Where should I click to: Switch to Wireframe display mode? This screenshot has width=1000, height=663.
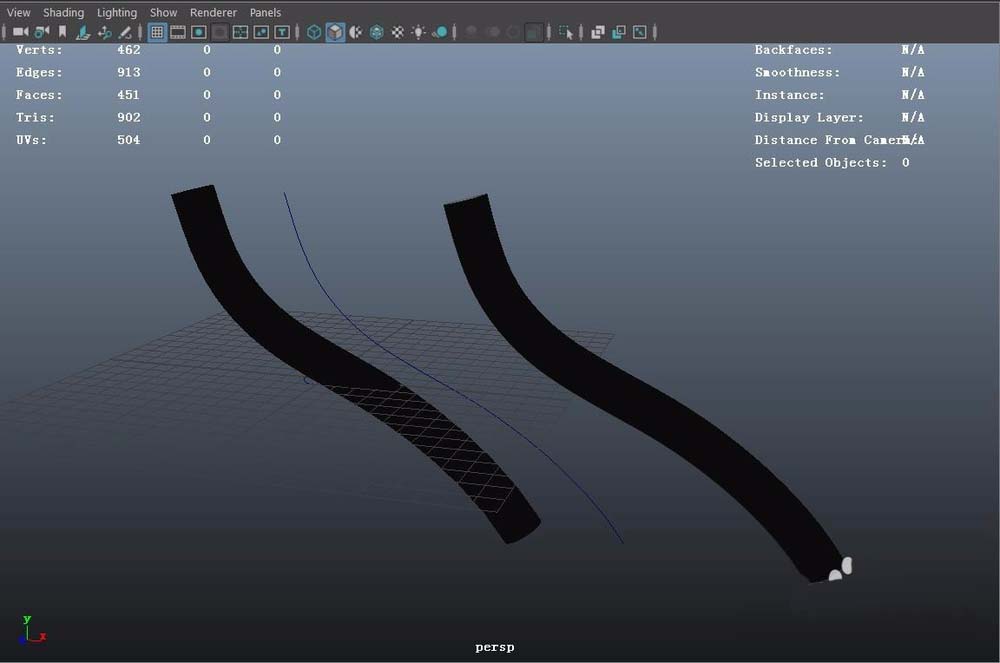click(x=312, y=32)
